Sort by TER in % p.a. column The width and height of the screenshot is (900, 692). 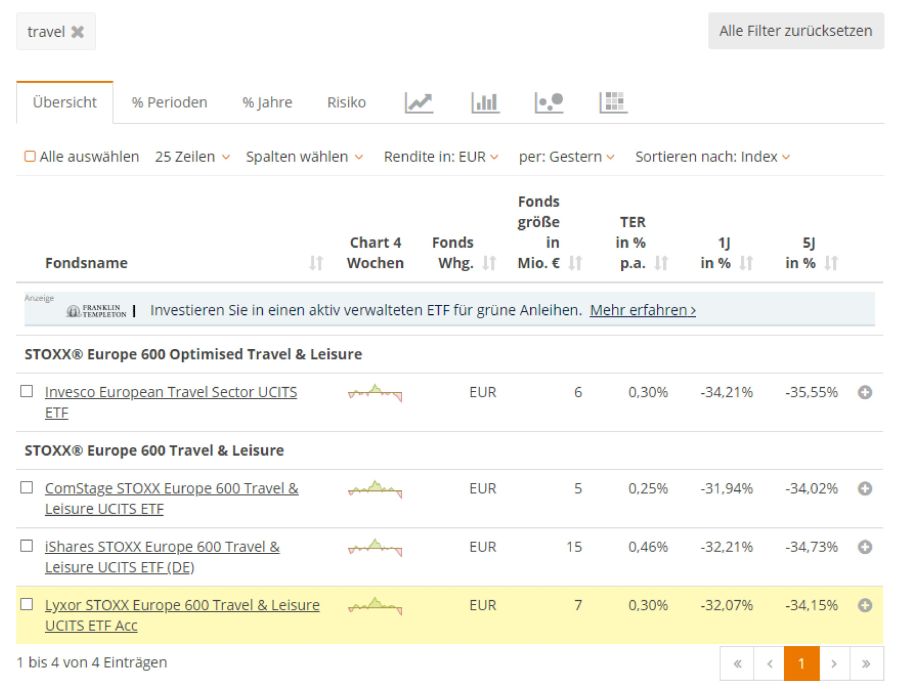tap(661, 263)
